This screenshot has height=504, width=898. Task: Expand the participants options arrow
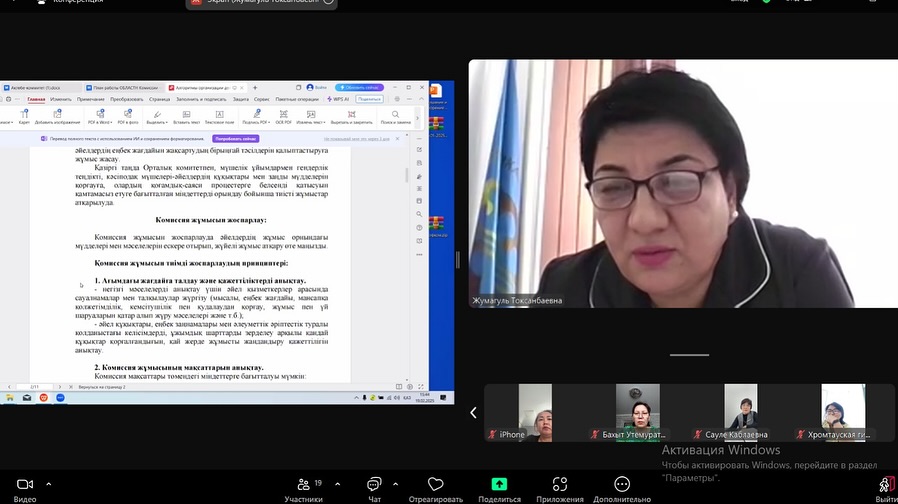pyautogui.click(x=337, y=485)
